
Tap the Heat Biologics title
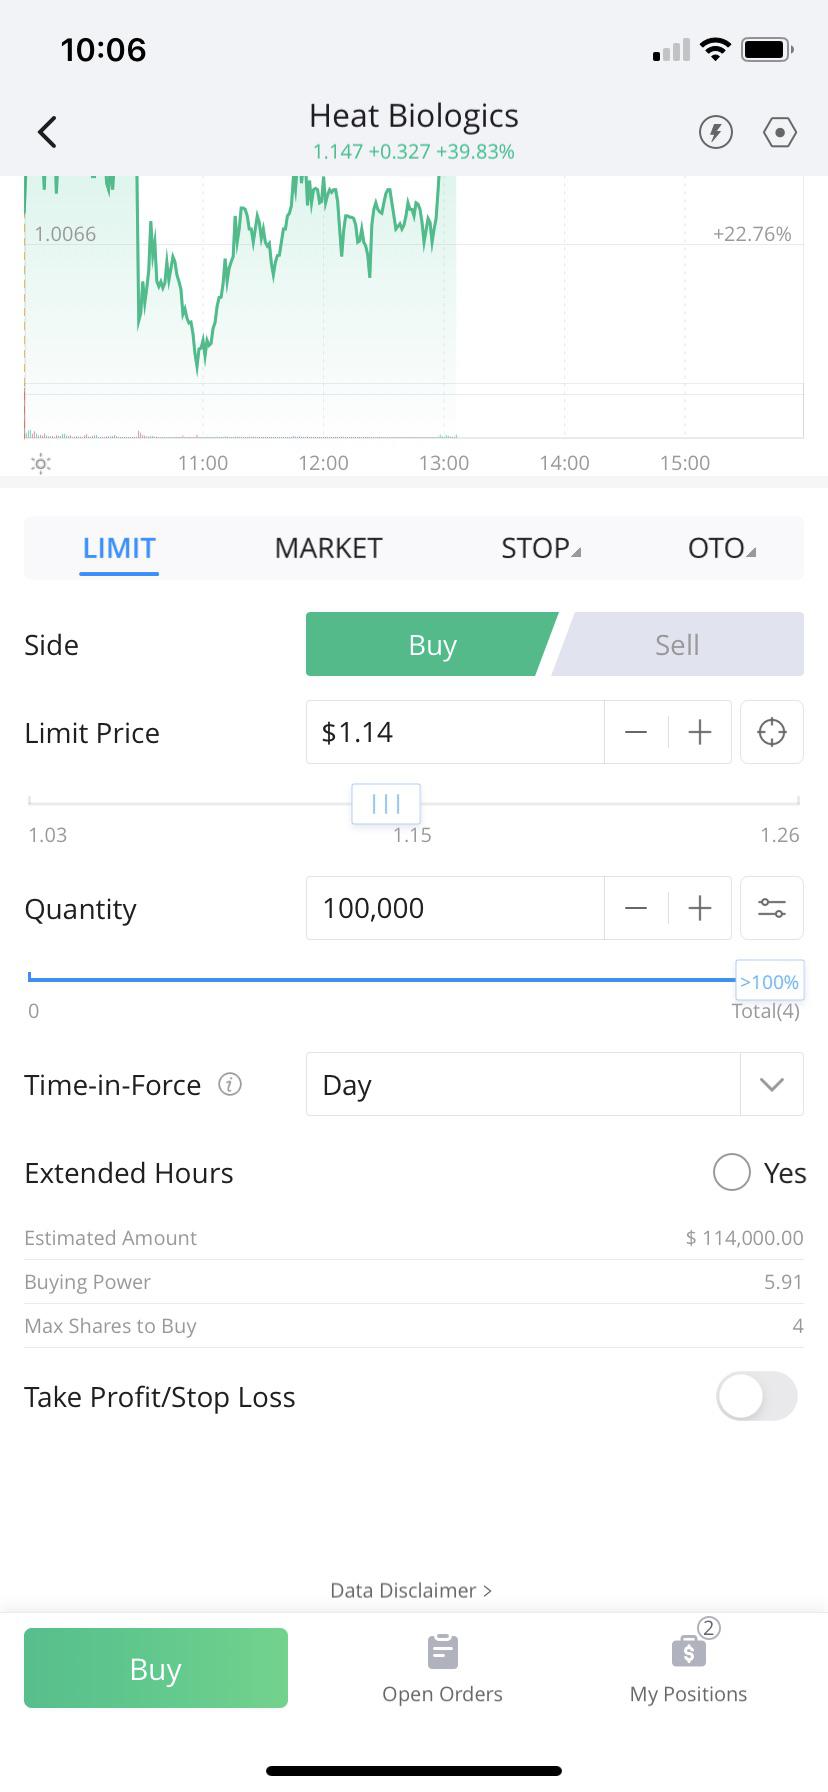(x=414, y=116)
